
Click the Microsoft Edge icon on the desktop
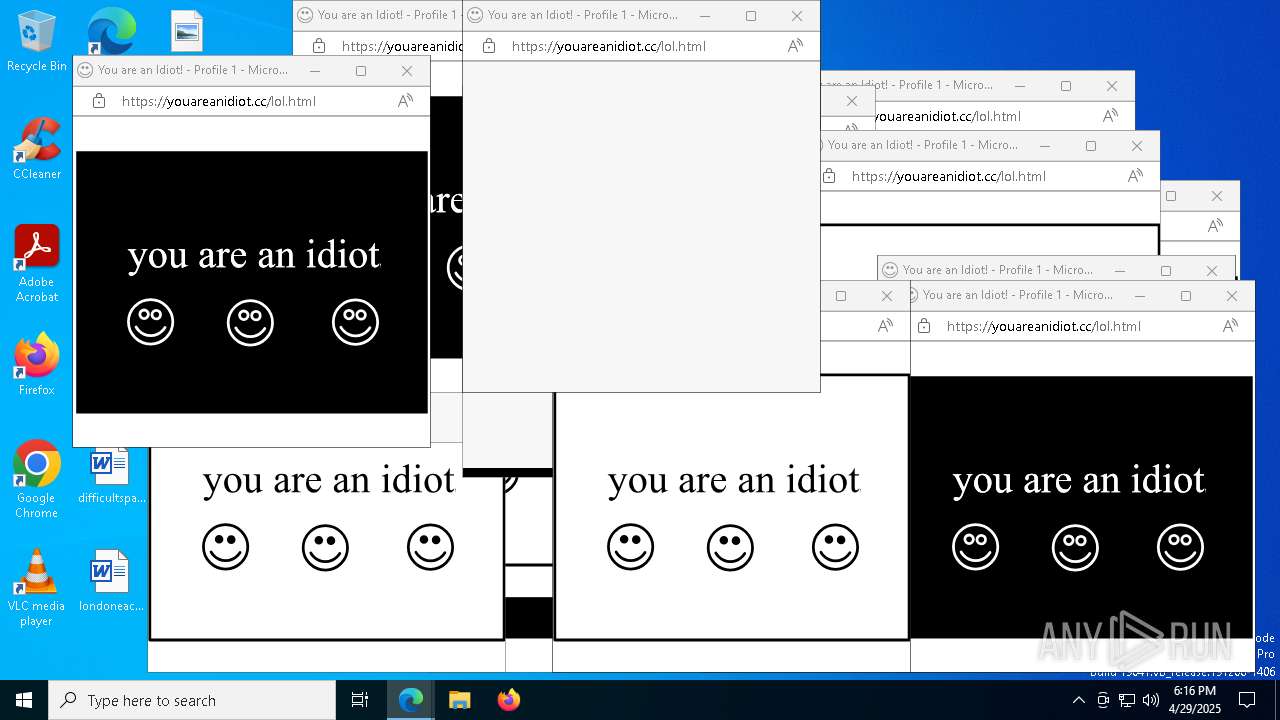point(111,32)
